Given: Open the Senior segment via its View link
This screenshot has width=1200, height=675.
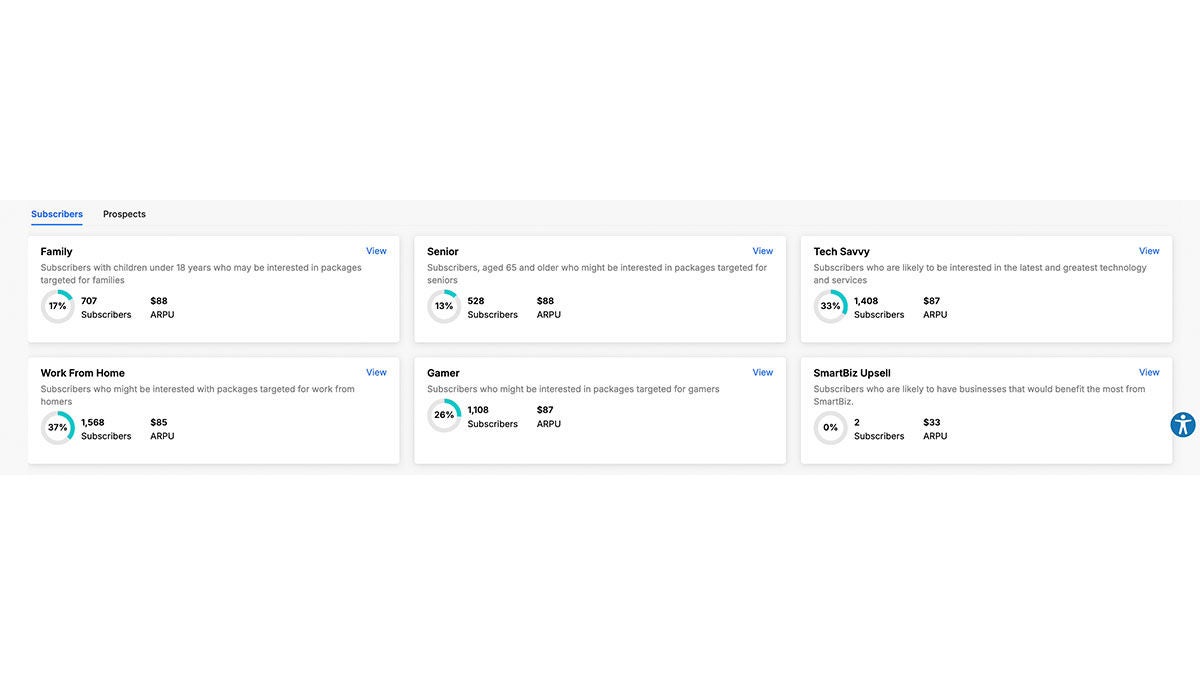Looking at the screenshot, I should coord(762,251).
